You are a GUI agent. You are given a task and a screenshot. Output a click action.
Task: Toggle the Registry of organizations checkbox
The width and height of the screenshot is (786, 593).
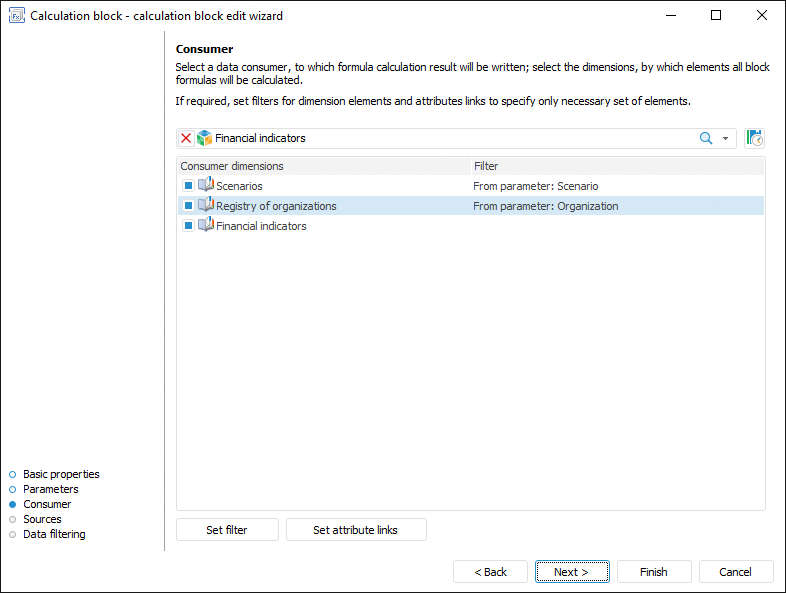[x=188, y=206]
